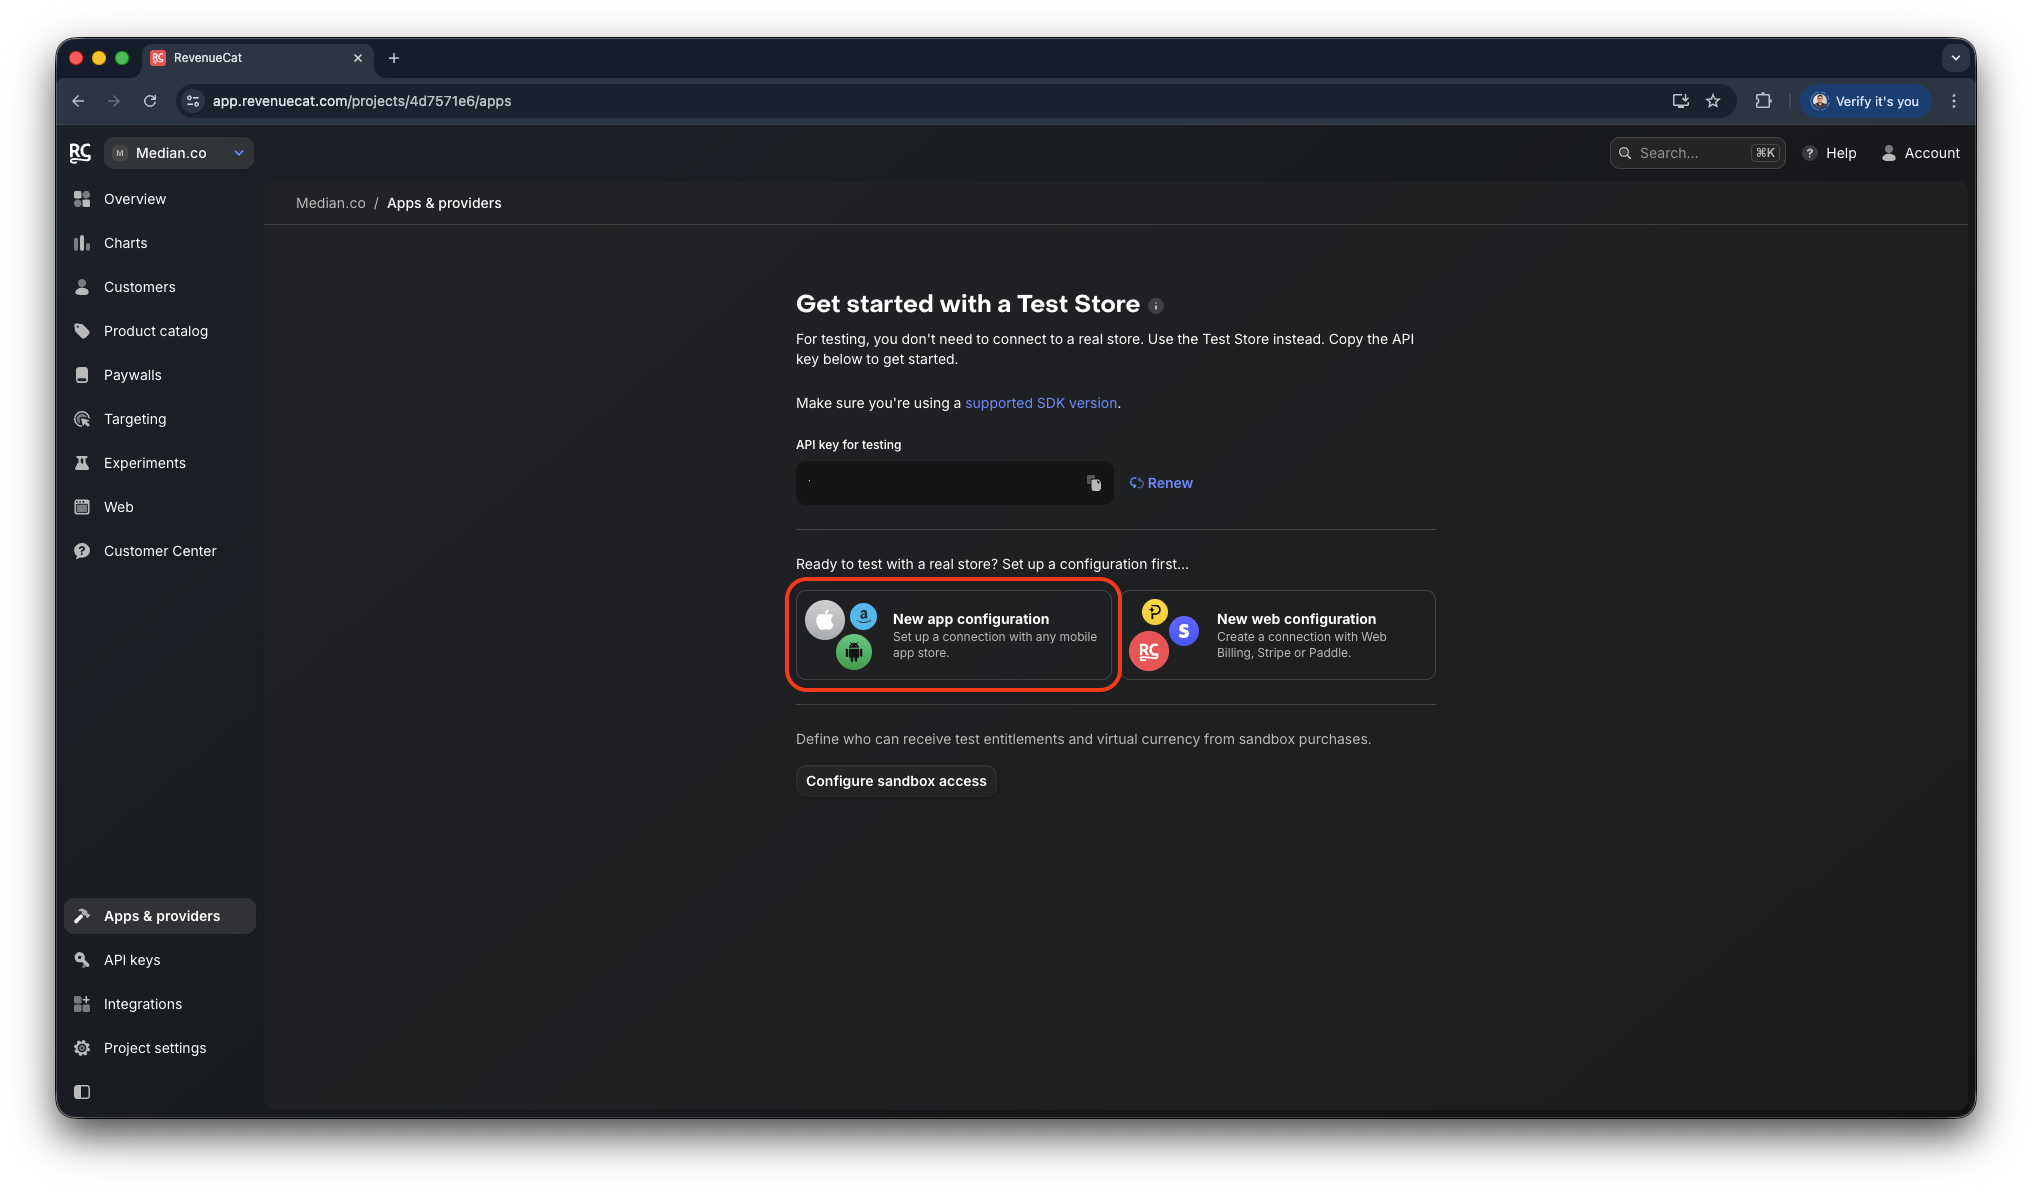Select New app configuration card

click(953, 635)
